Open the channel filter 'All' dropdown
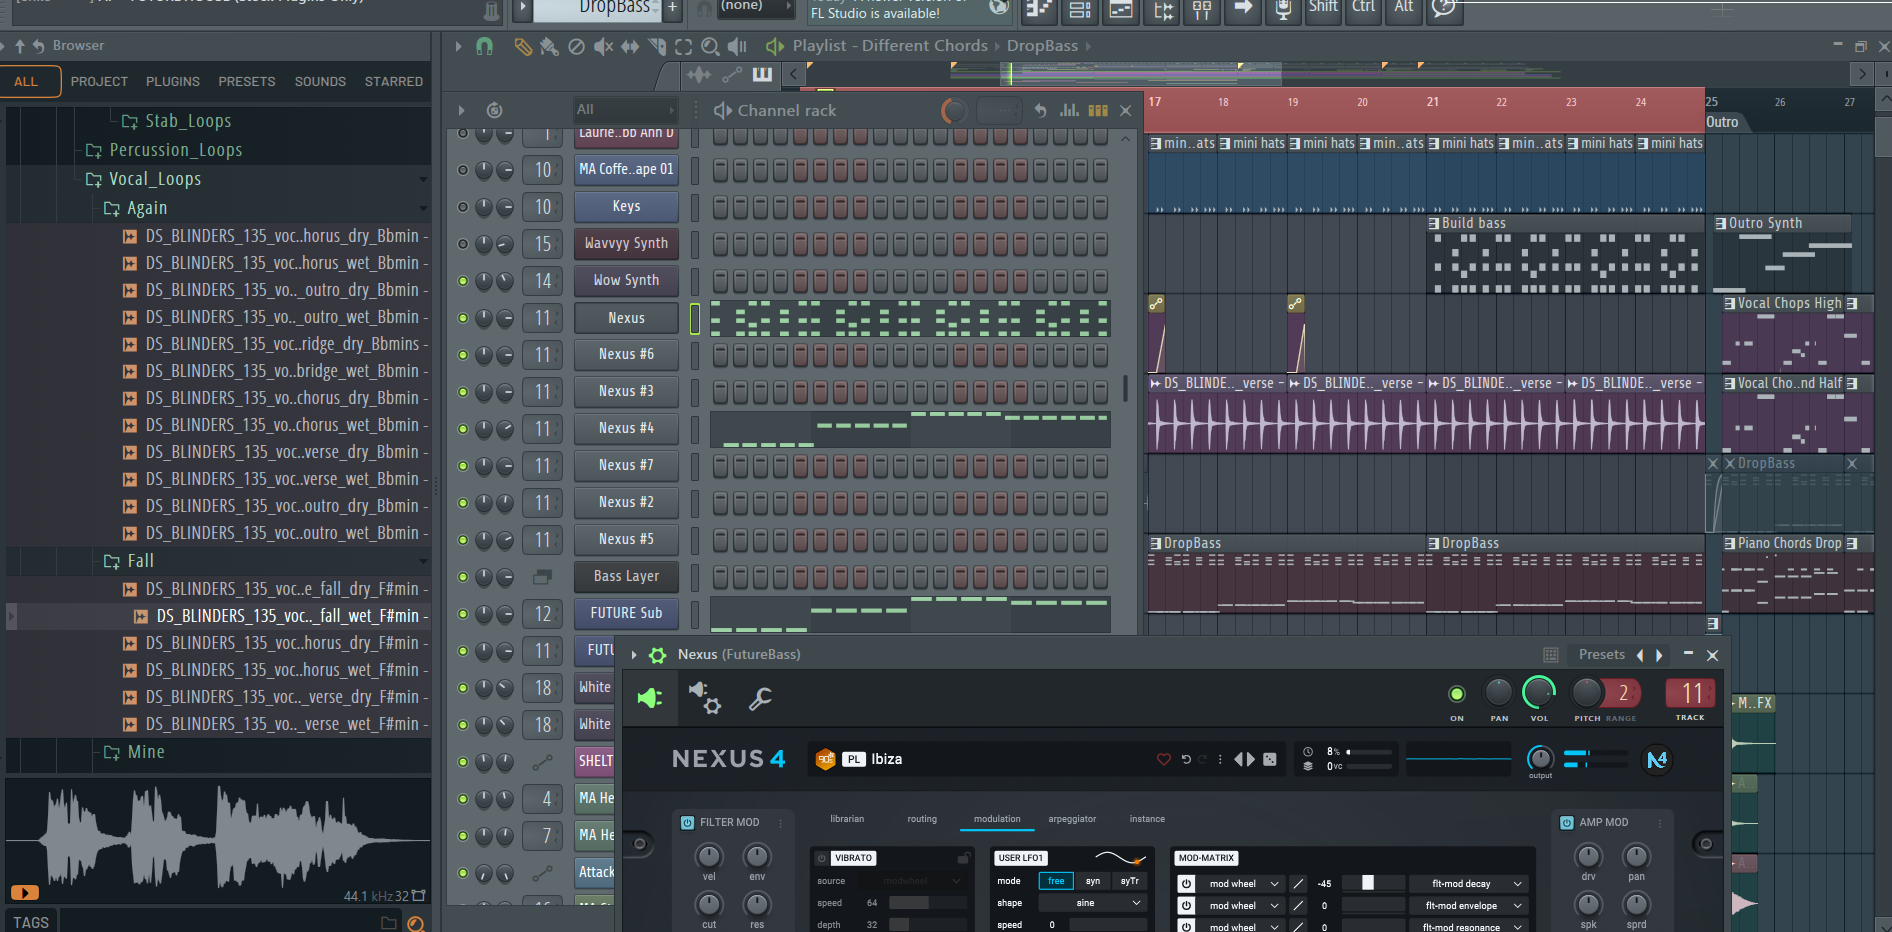The width and height of the screenshot is (1892, 932). 625,110
